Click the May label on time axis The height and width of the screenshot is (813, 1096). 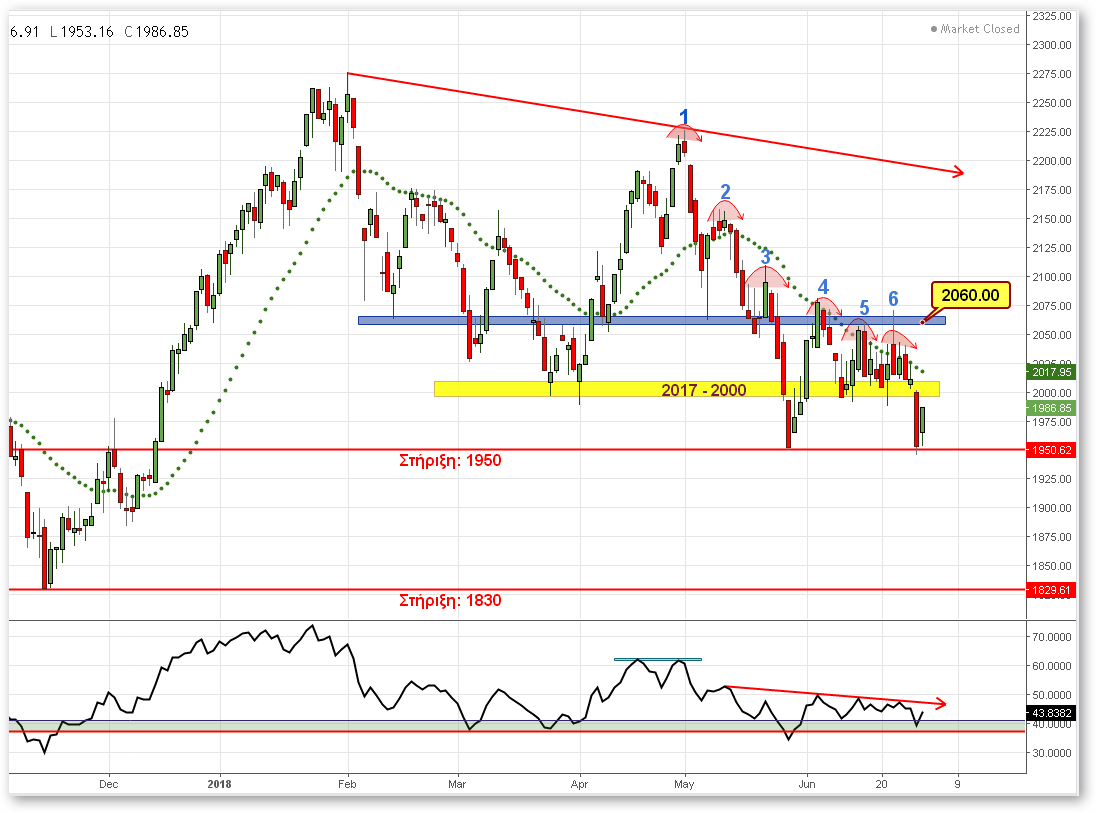684,784
